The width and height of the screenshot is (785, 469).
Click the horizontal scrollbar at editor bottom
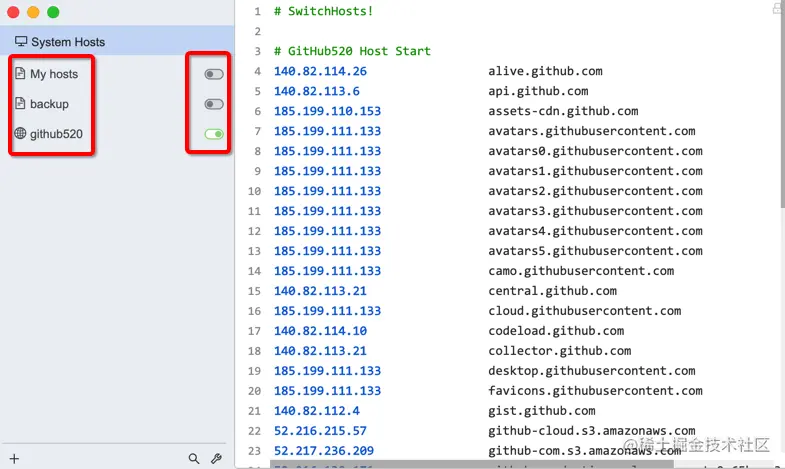[x=472, y=465]
